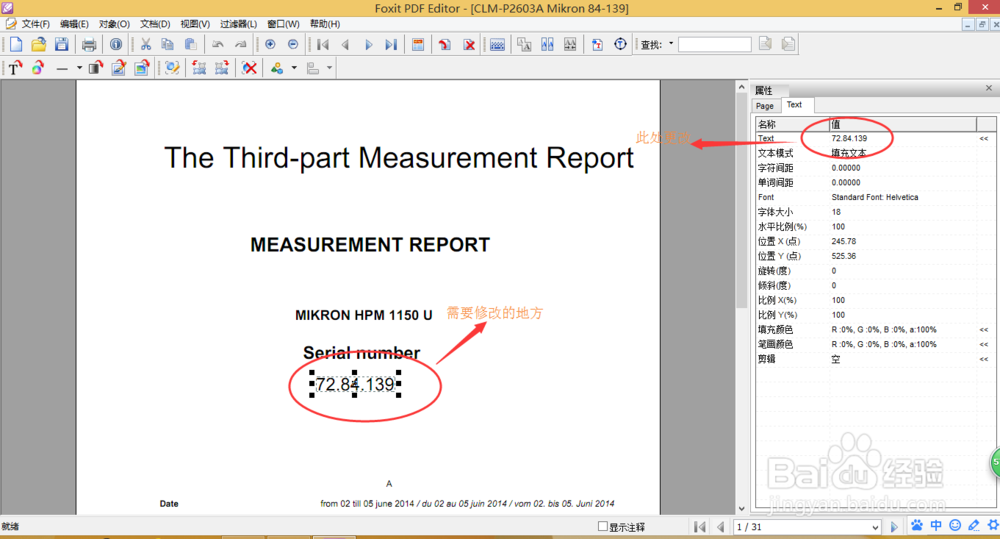Open the 编辑(E) menu
This screenshot has height=539, width=1000.
point(74,24)
